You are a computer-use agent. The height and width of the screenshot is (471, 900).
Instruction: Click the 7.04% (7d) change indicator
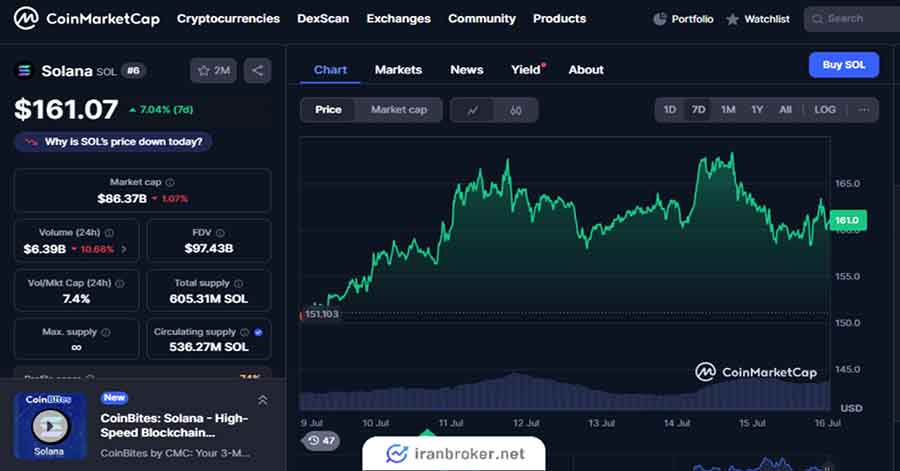click(161, 110)
